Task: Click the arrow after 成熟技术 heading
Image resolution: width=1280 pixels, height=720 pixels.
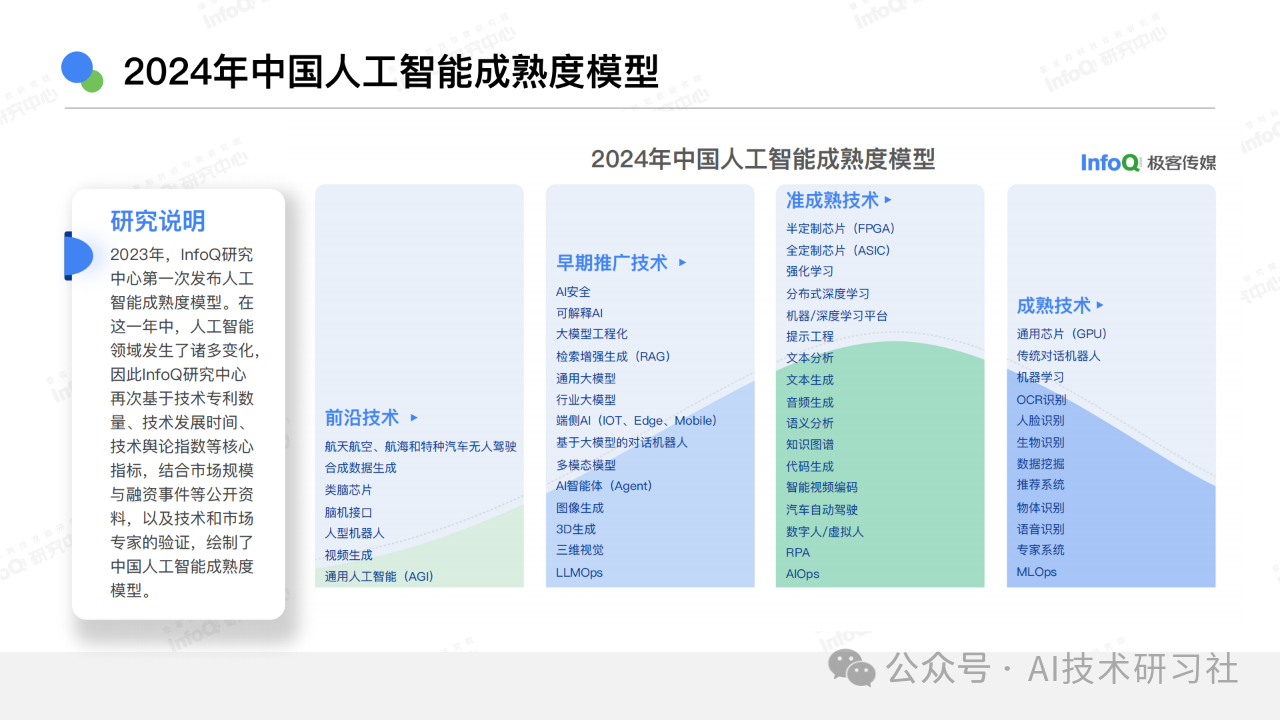Action: 1100,306
